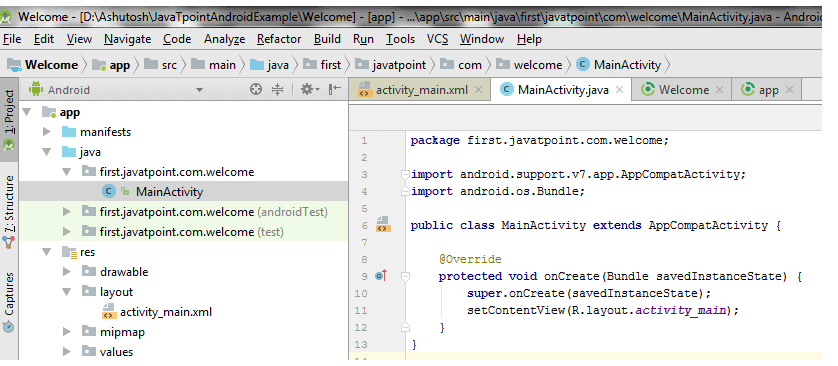This screenshot has height=366, width=838.
Task: Click the java breadcrumb folder
Action: tap(270, 65)
